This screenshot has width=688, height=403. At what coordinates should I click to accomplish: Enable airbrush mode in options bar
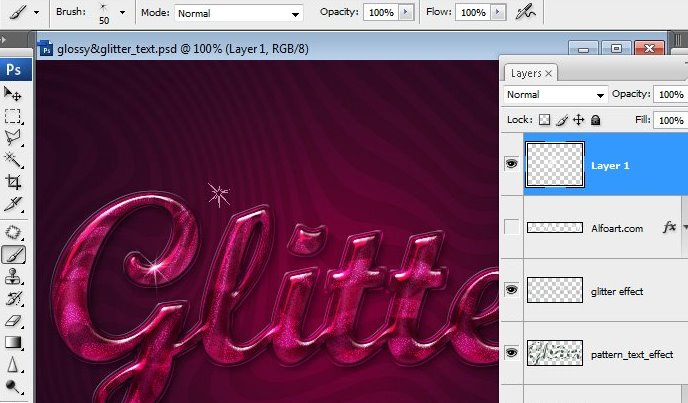525,13
